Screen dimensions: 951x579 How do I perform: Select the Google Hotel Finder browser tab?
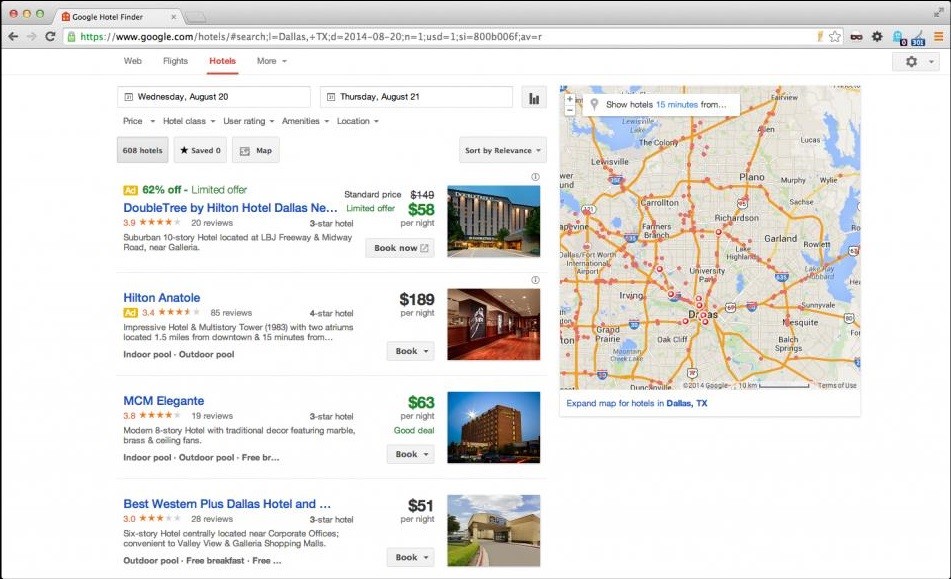119,17
